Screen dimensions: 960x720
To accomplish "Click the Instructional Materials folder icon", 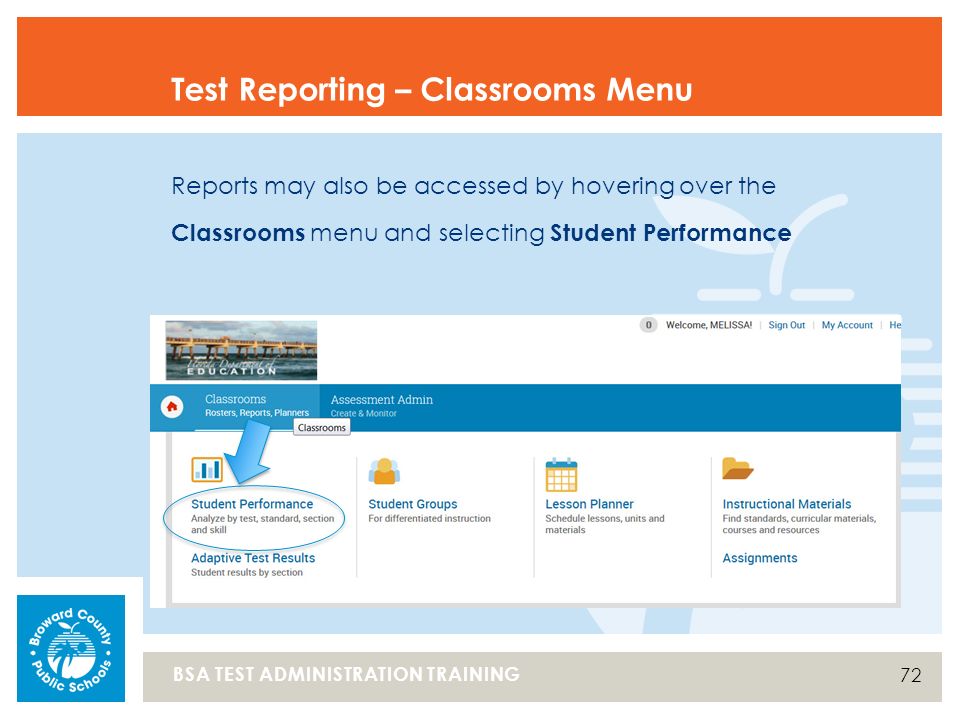I will (x=737, y=468).
